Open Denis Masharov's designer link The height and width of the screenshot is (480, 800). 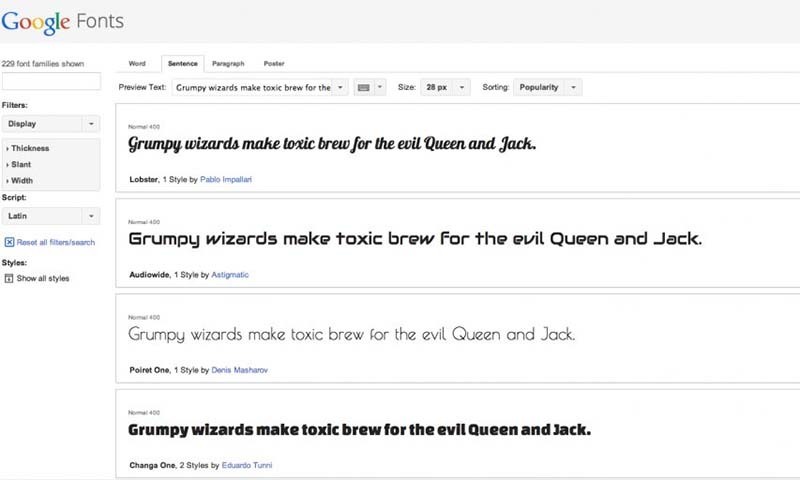pos(240,370)
